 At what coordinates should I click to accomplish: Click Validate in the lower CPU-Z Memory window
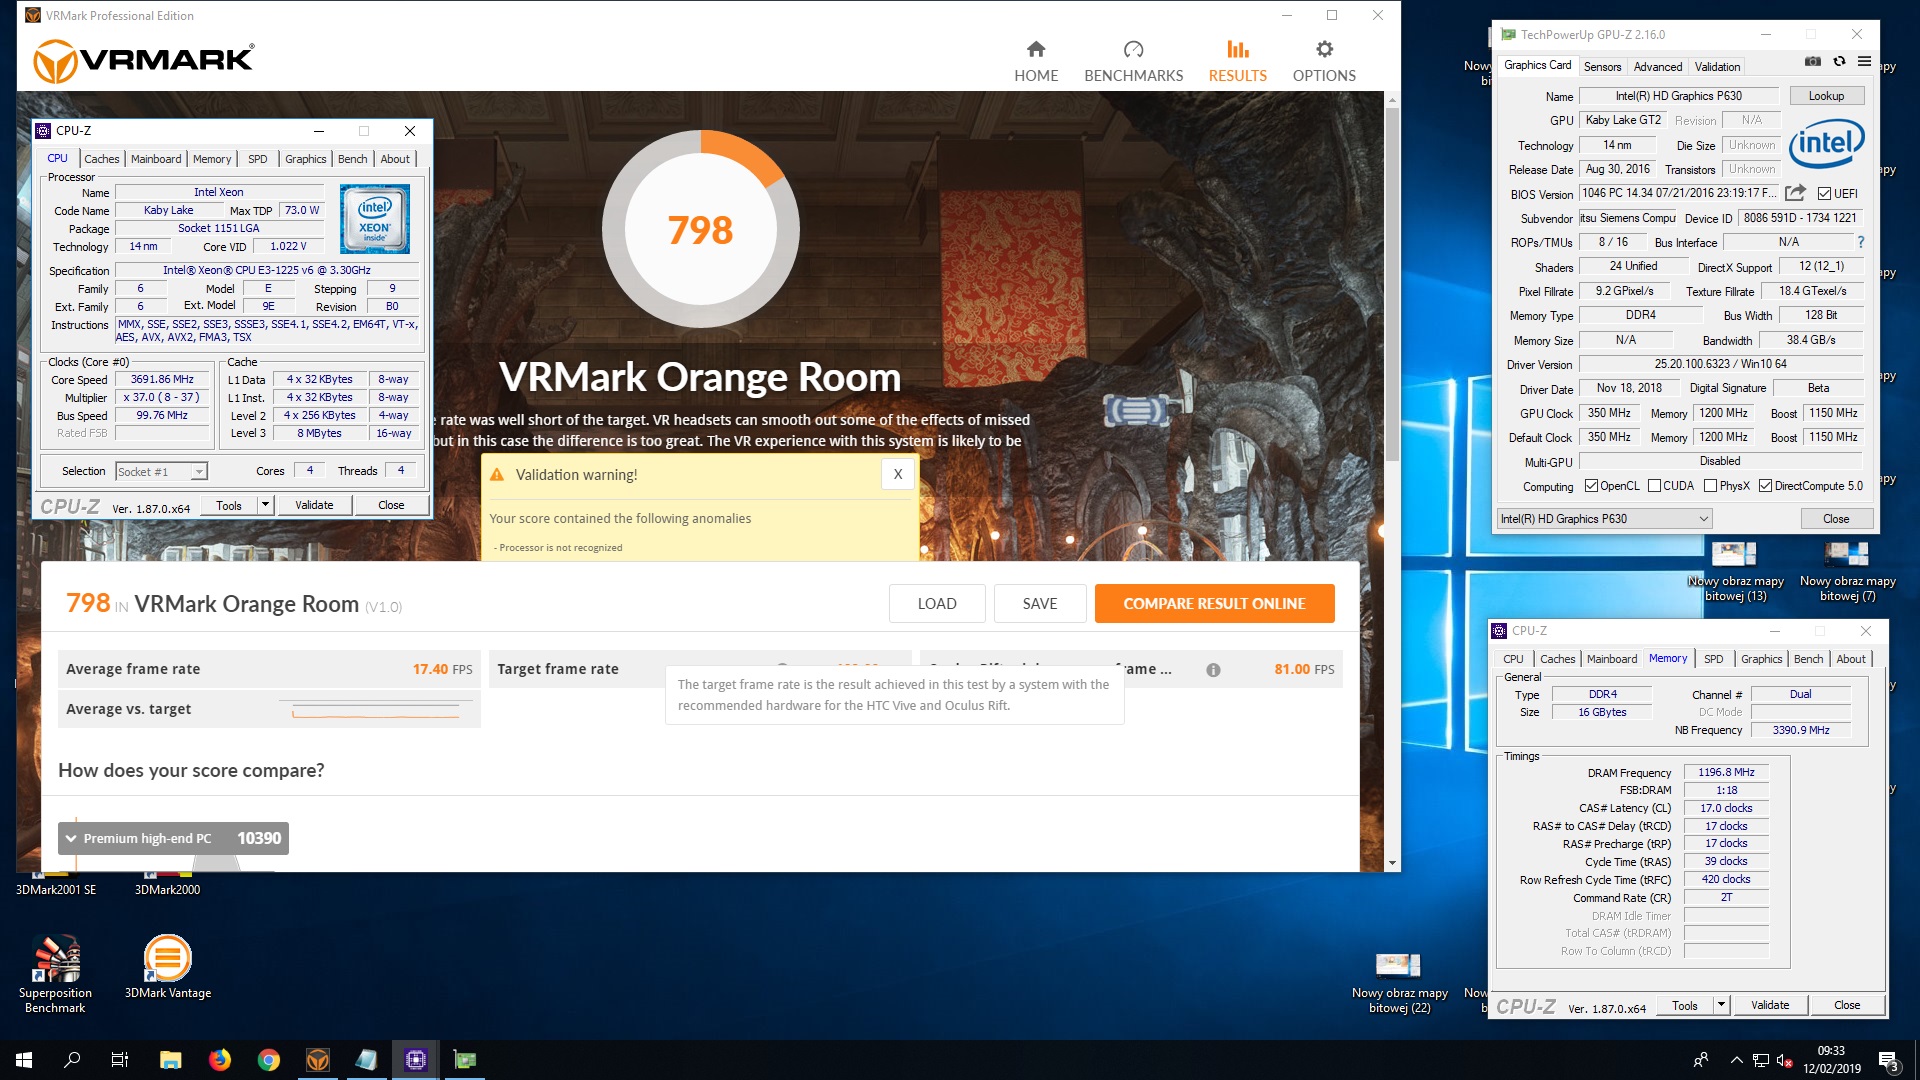1769,1005
